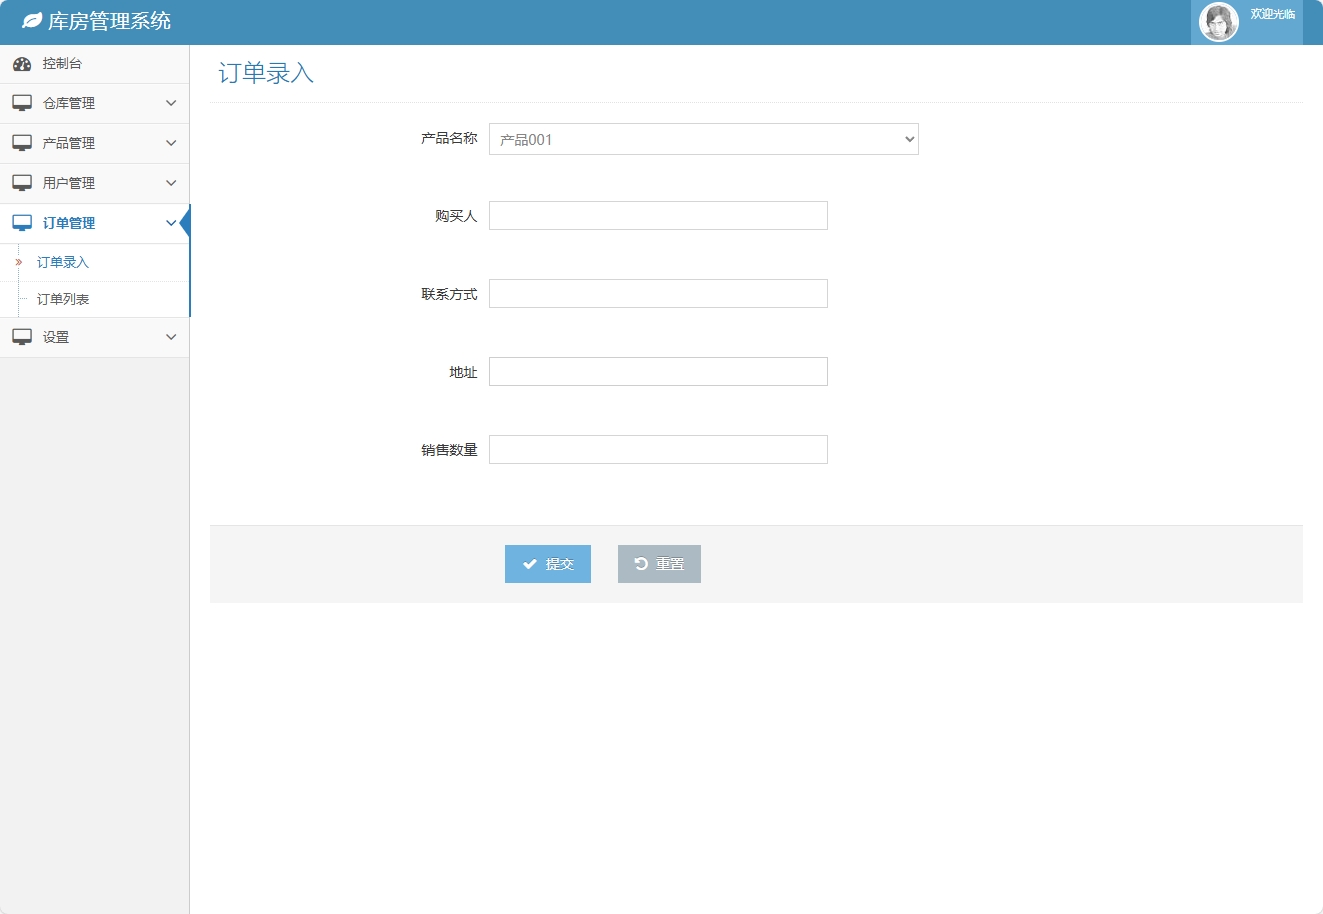Click the monitor icon next to 仓库管理
The width and height of the screenshot is (1323, 914).
tap(22, 102)
